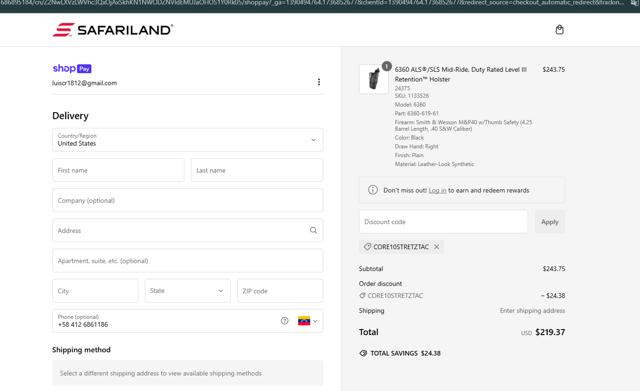Click the City field

(95, 291)
